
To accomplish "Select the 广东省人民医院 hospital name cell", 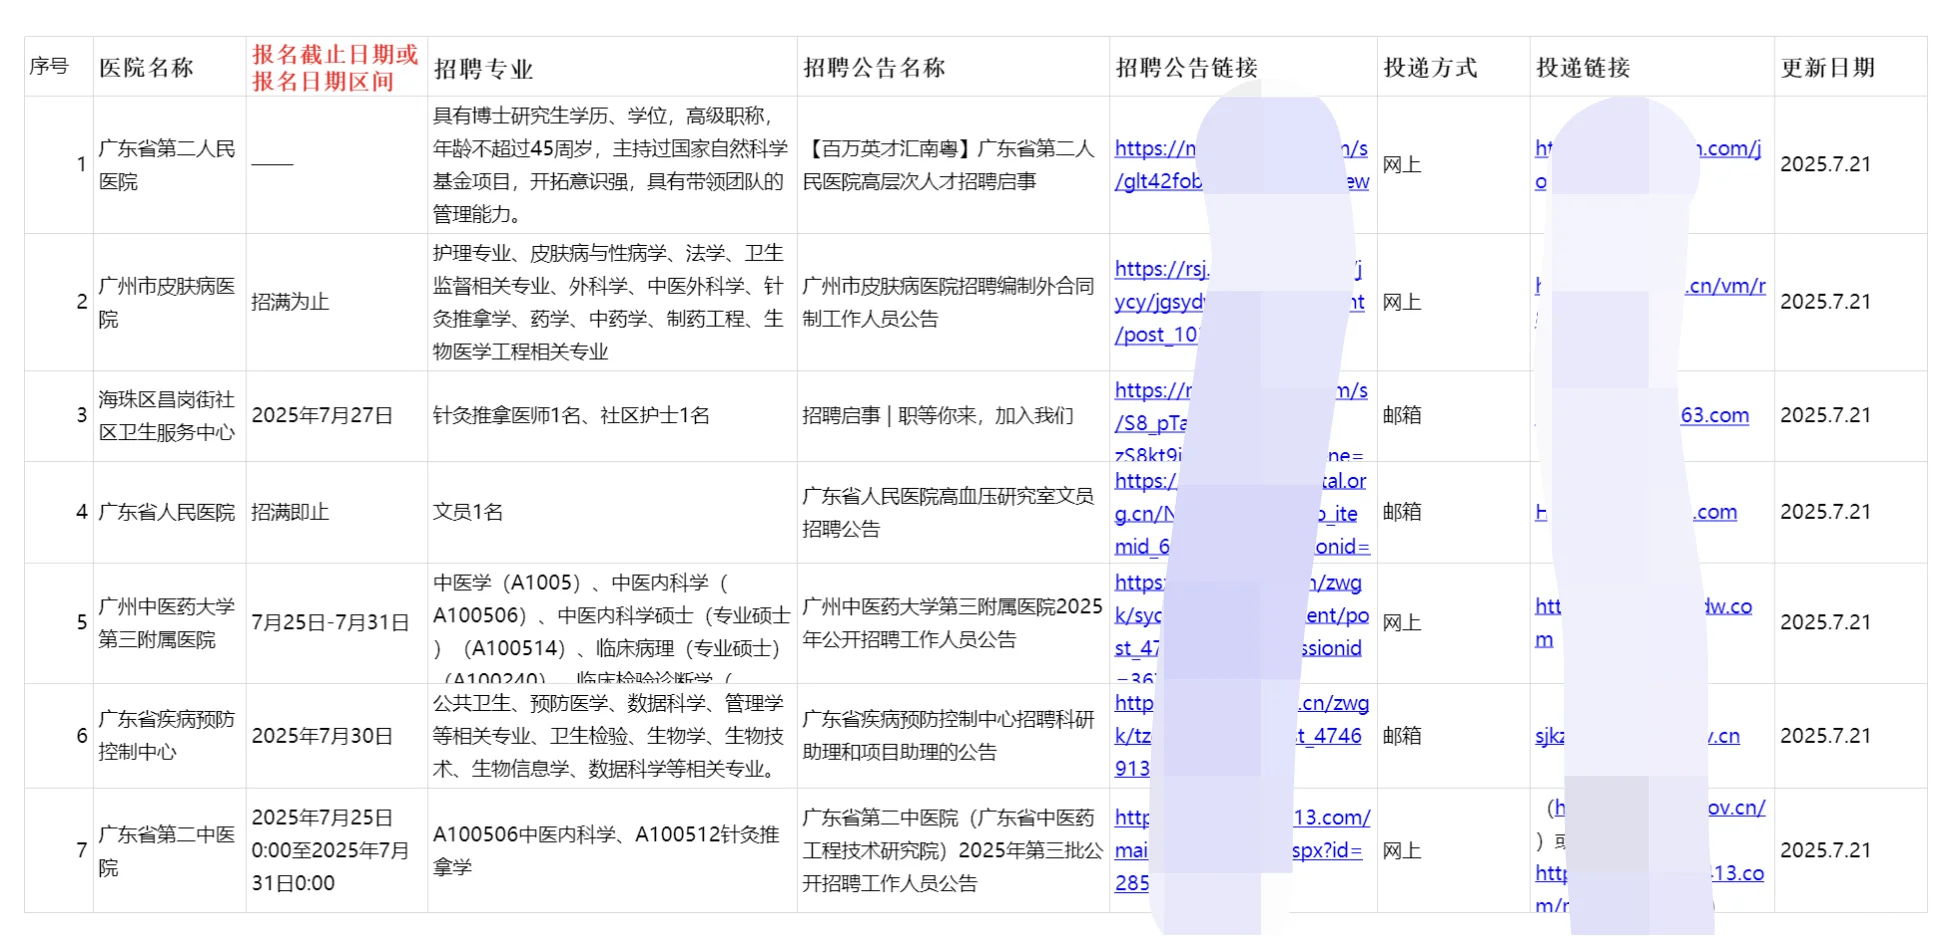I will click(169, 512).
